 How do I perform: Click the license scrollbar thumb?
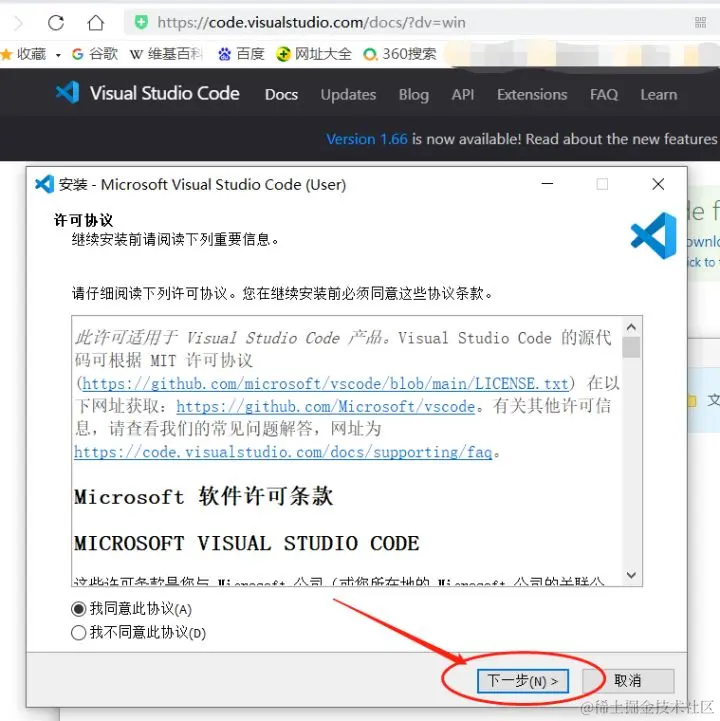pyautogui.click(x=631, y=347)
